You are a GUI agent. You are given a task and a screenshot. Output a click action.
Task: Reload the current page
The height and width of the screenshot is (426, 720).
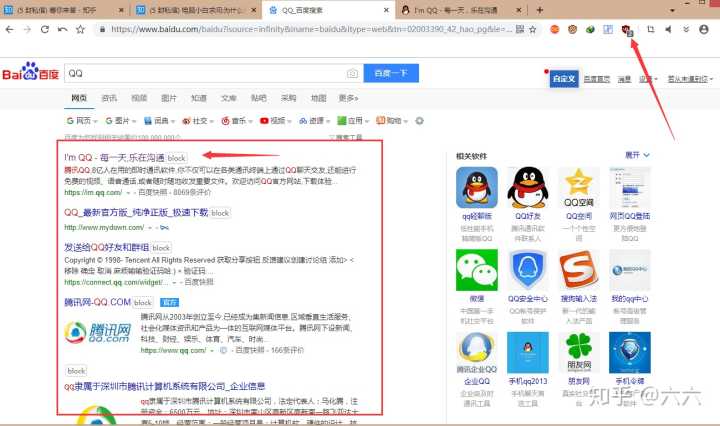(x=45, y=29)
